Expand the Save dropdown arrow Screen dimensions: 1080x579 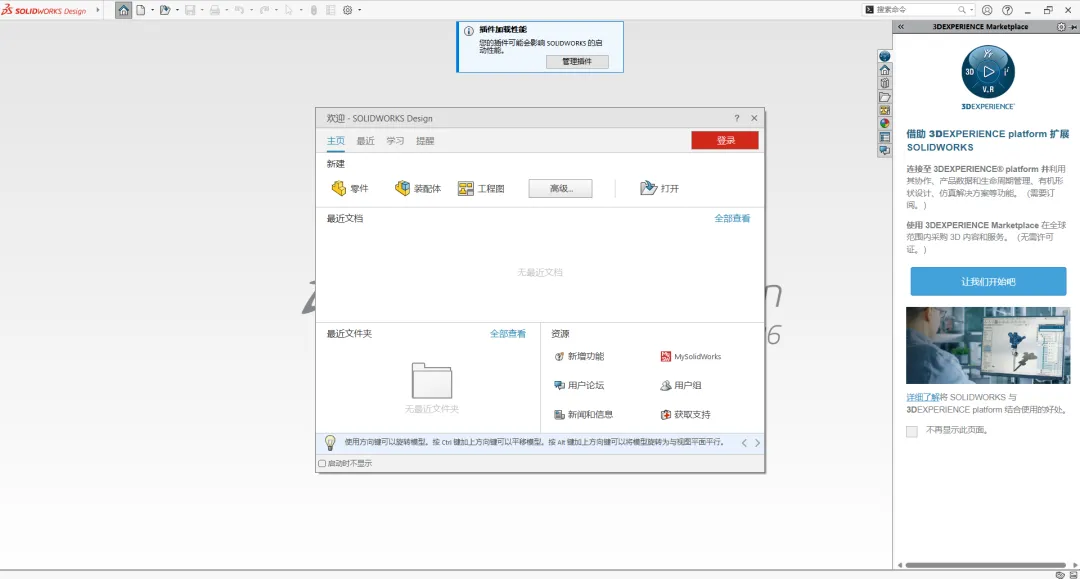point(202,10)
